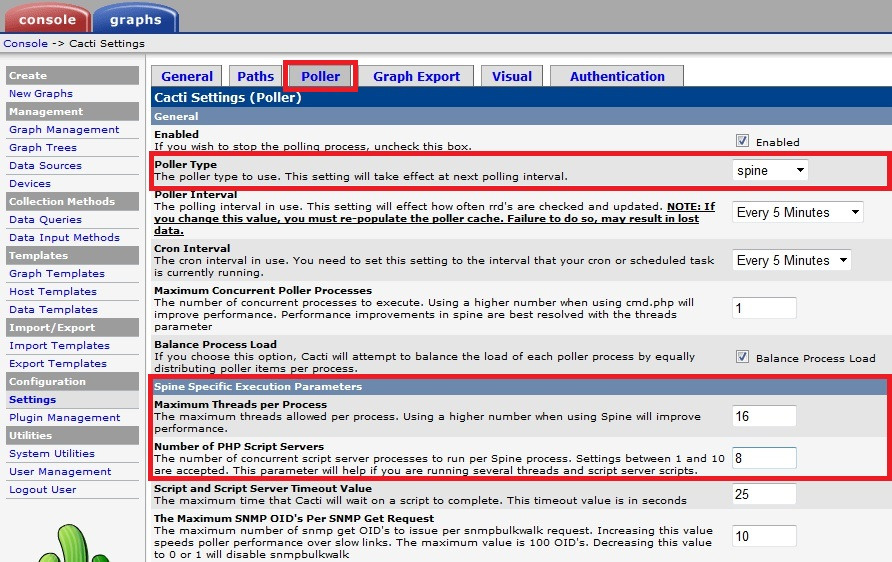
Task: Open Data Sources in the sidebar
Action: (46, 166)
